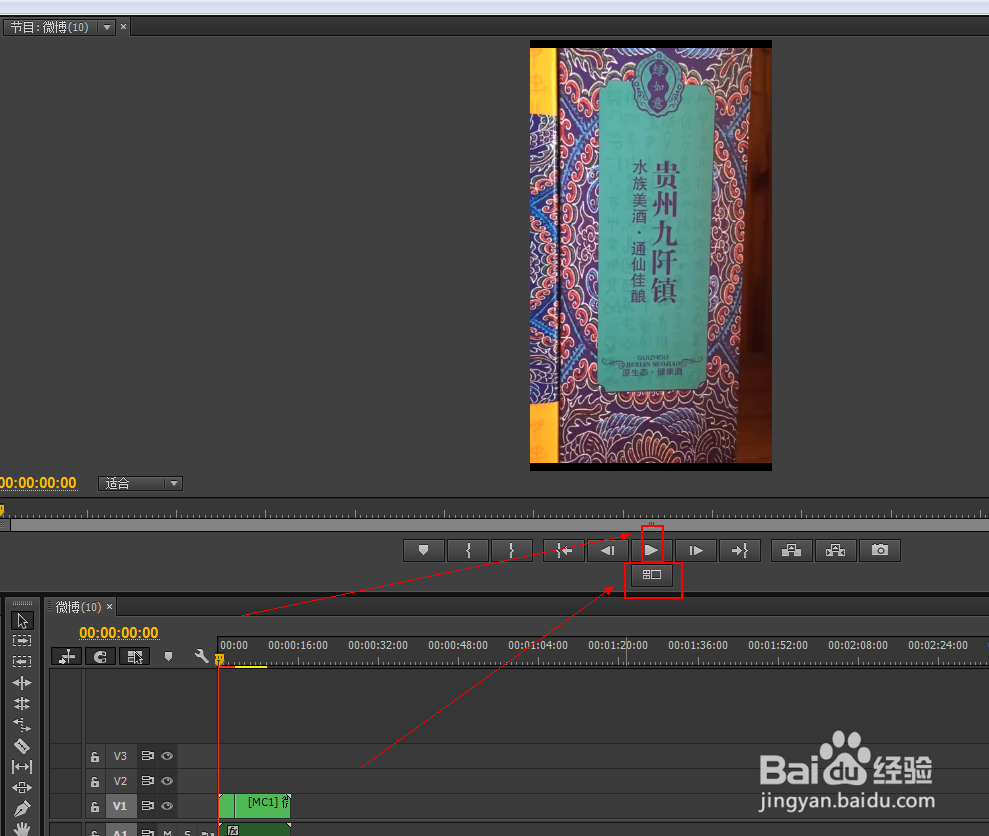This screenshot has height=836, width=989.
Task: Go to In point
Action: (x=564, y=551)
